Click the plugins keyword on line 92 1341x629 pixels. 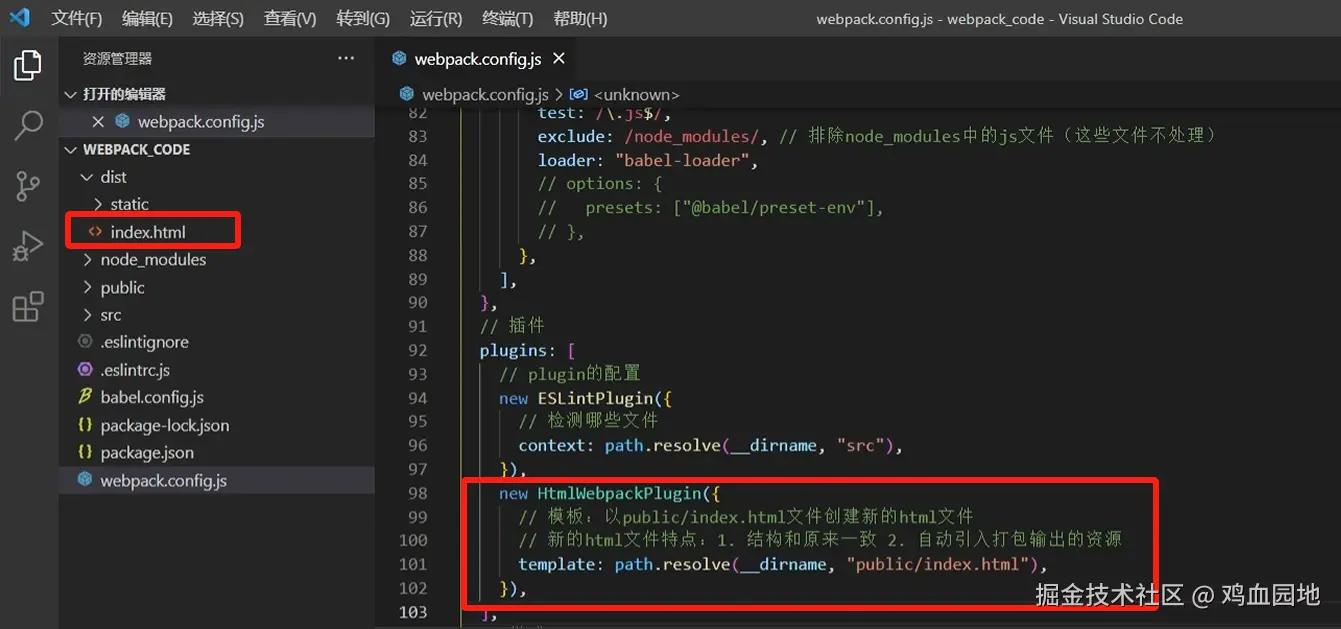tap(513, 350)
